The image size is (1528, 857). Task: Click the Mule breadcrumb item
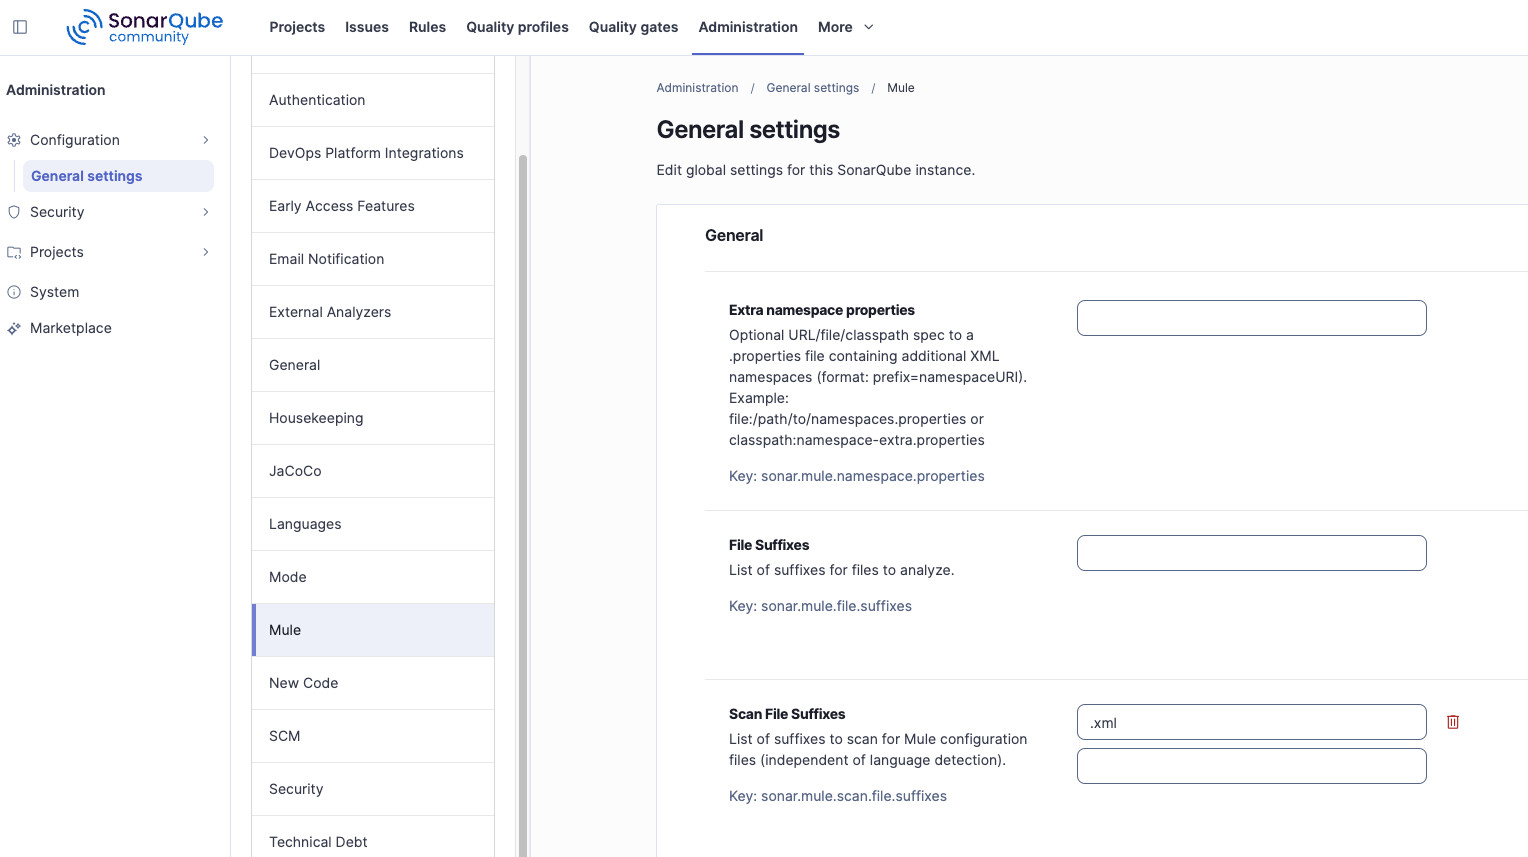coord(900,88)
